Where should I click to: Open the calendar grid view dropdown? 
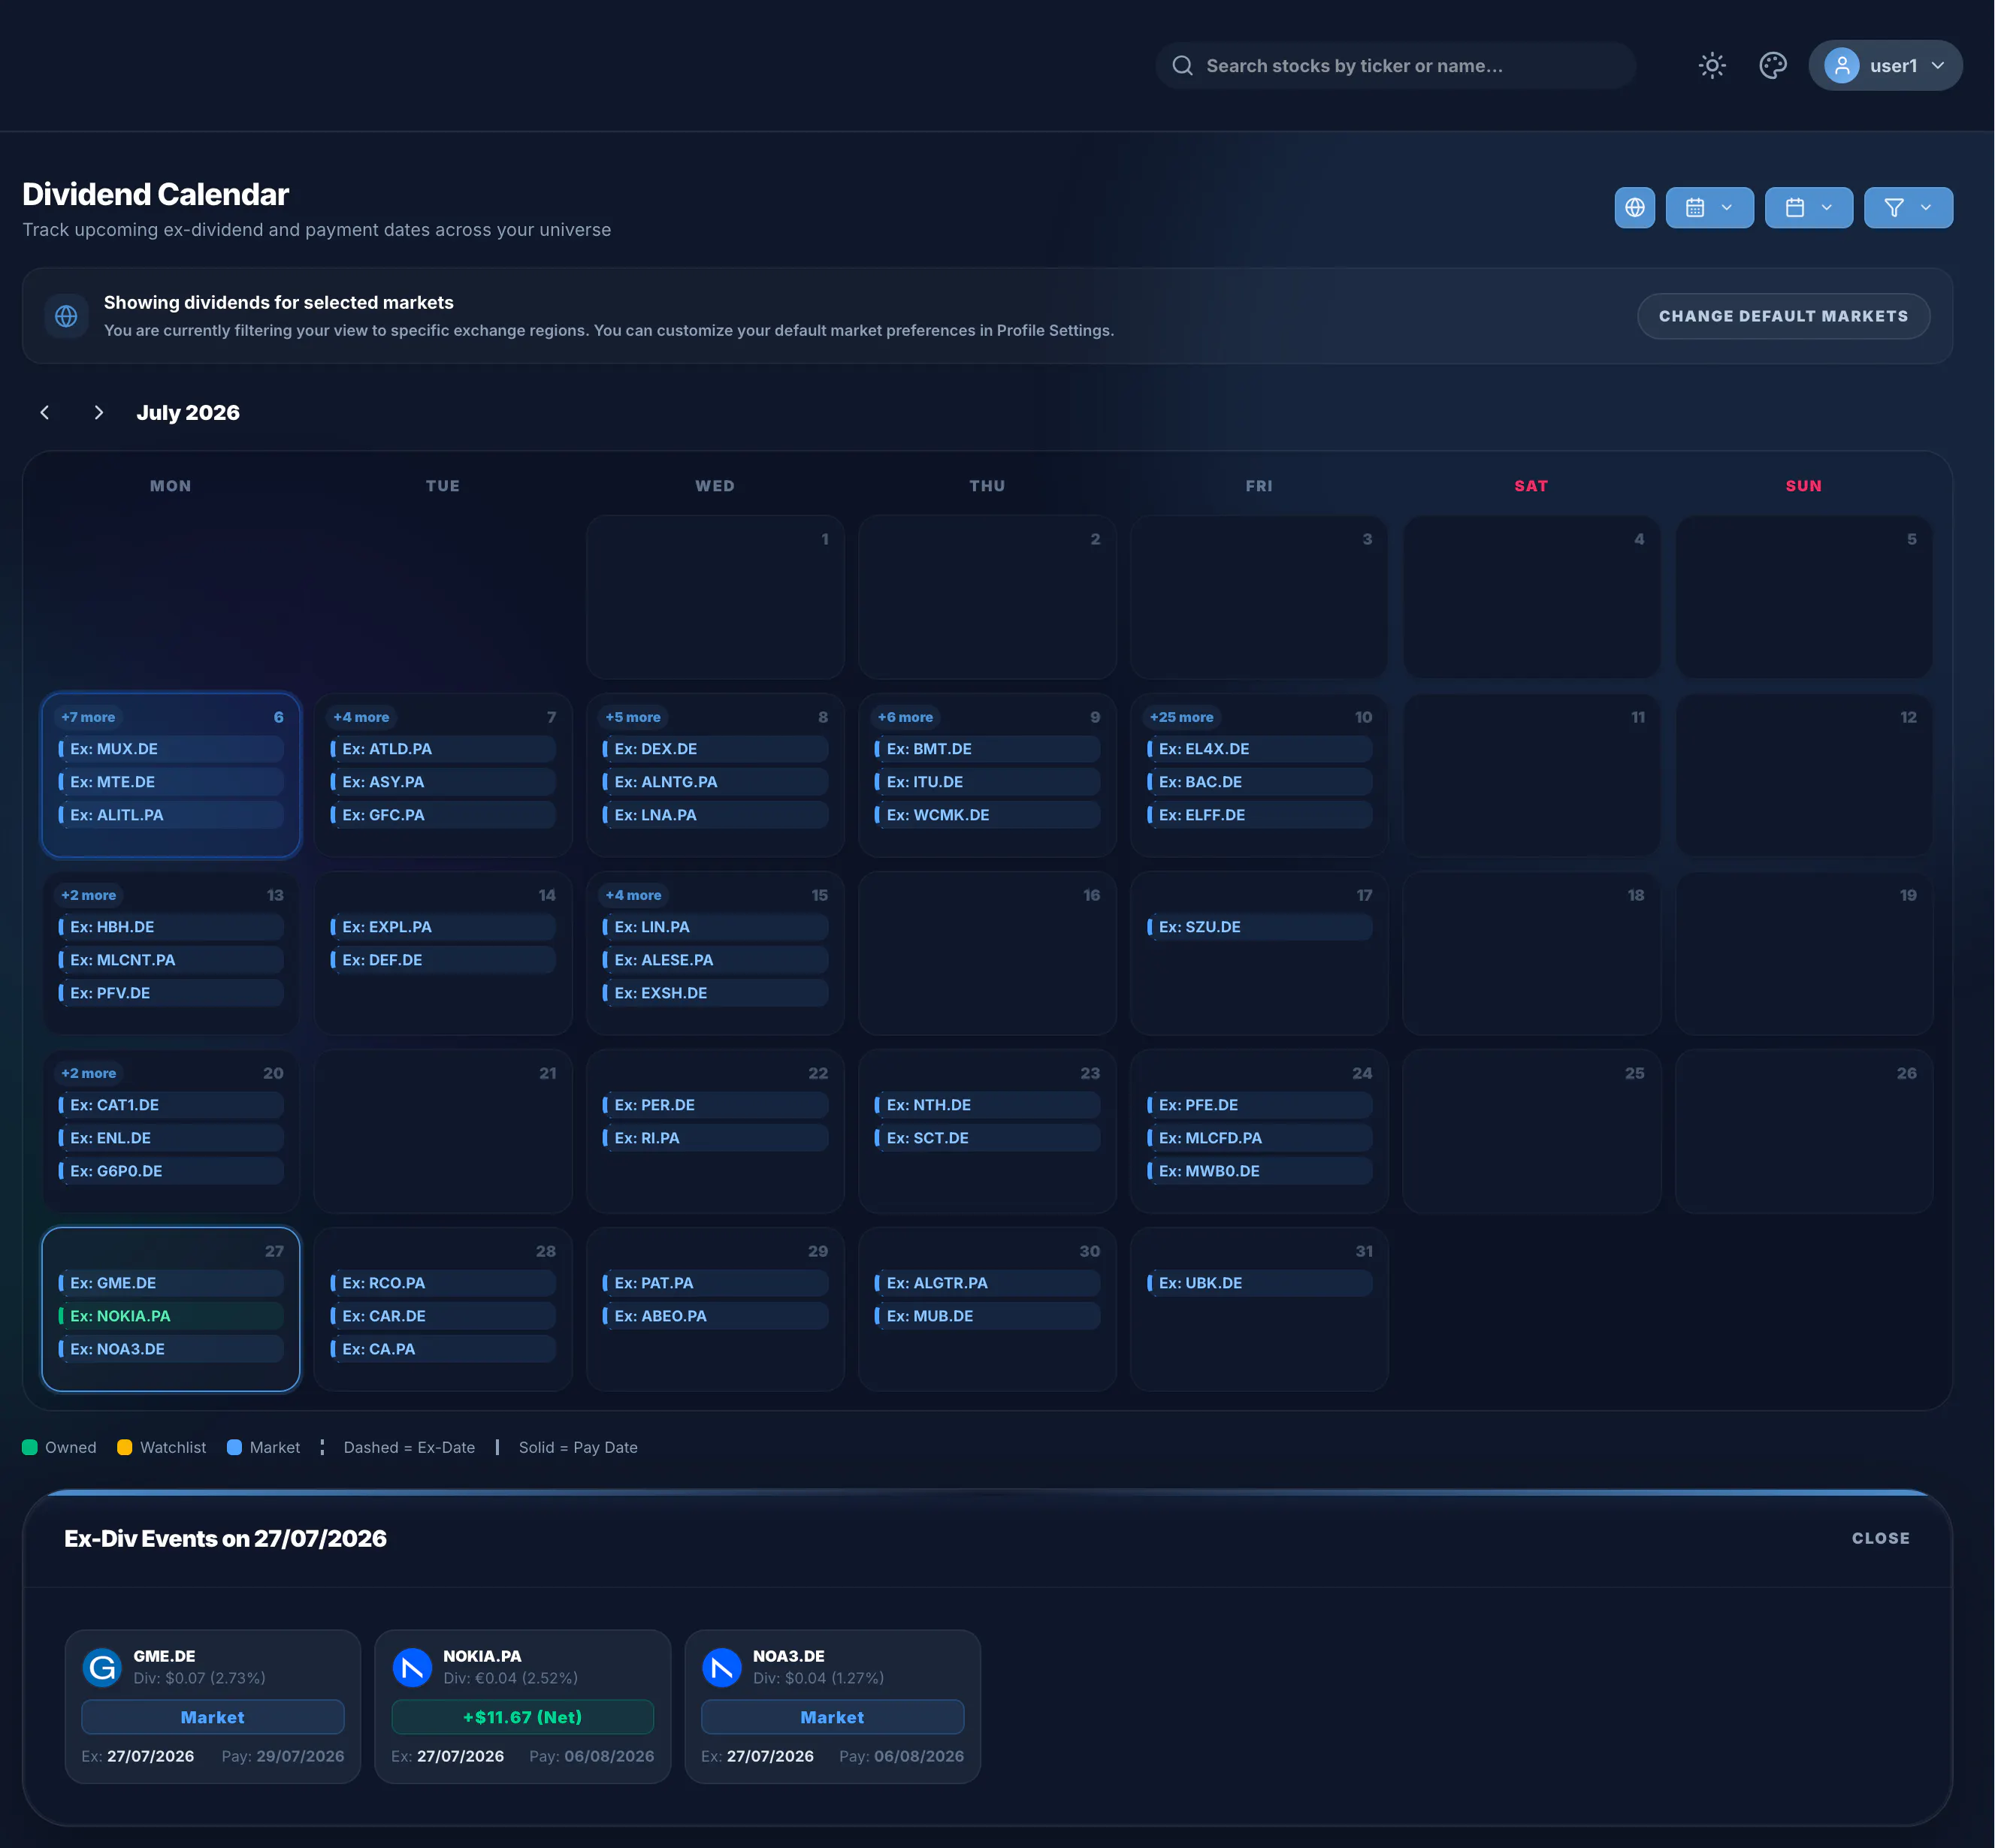click(x=1709, y=208)
